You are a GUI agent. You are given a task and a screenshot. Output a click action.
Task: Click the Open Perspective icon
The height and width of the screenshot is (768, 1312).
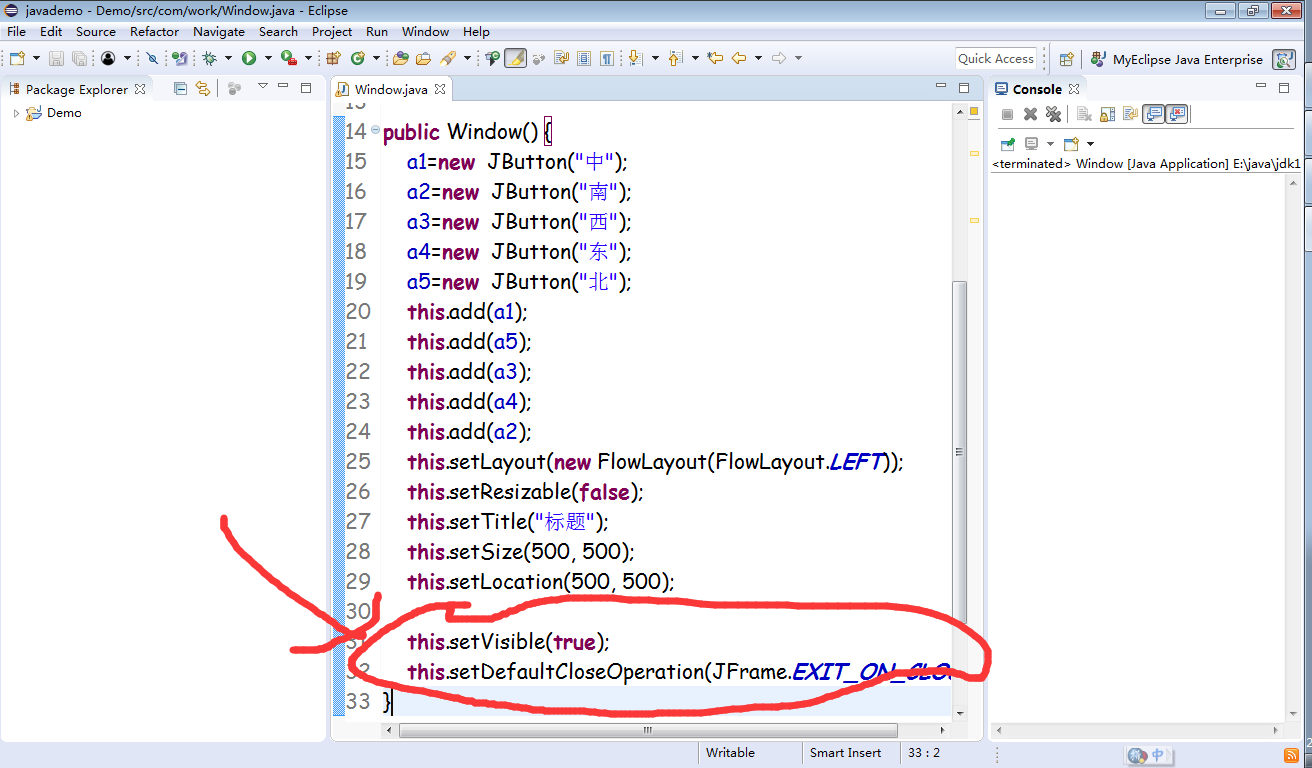tap(1067, 59)
